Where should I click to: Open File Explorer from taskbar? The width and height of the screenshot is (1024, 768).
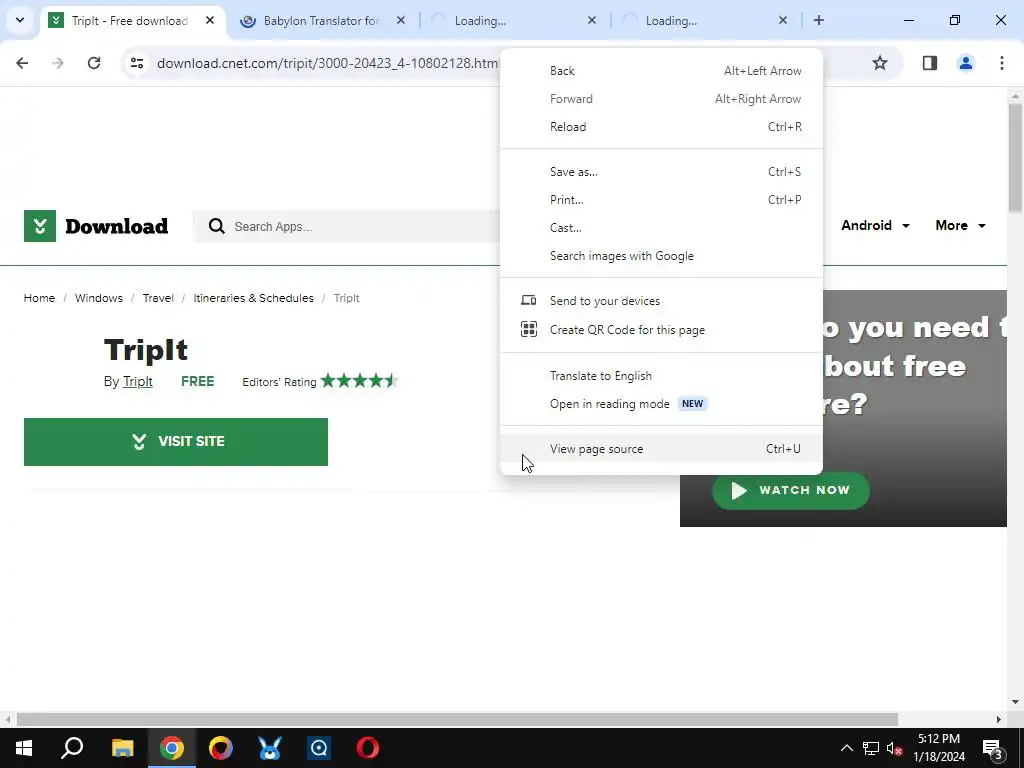122,748
